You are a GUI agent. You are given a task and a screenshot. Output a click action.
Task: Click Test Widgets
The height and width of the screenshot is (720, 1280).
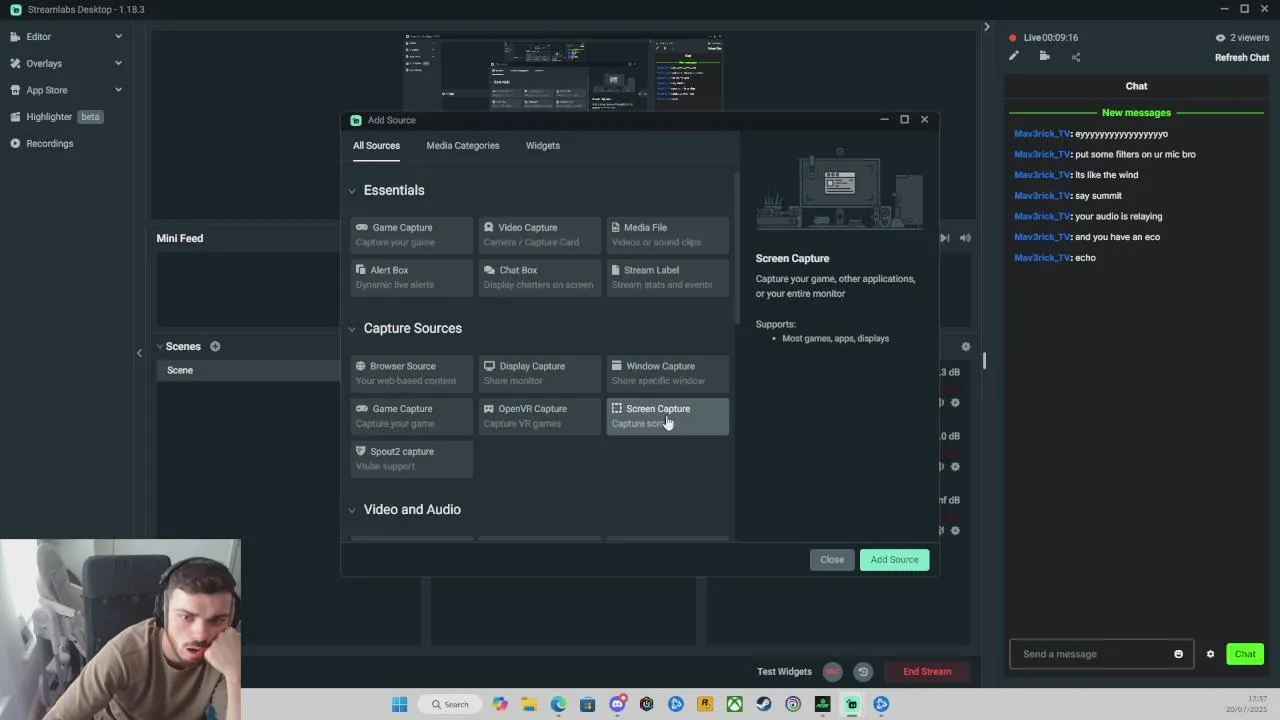coord(785,672)
